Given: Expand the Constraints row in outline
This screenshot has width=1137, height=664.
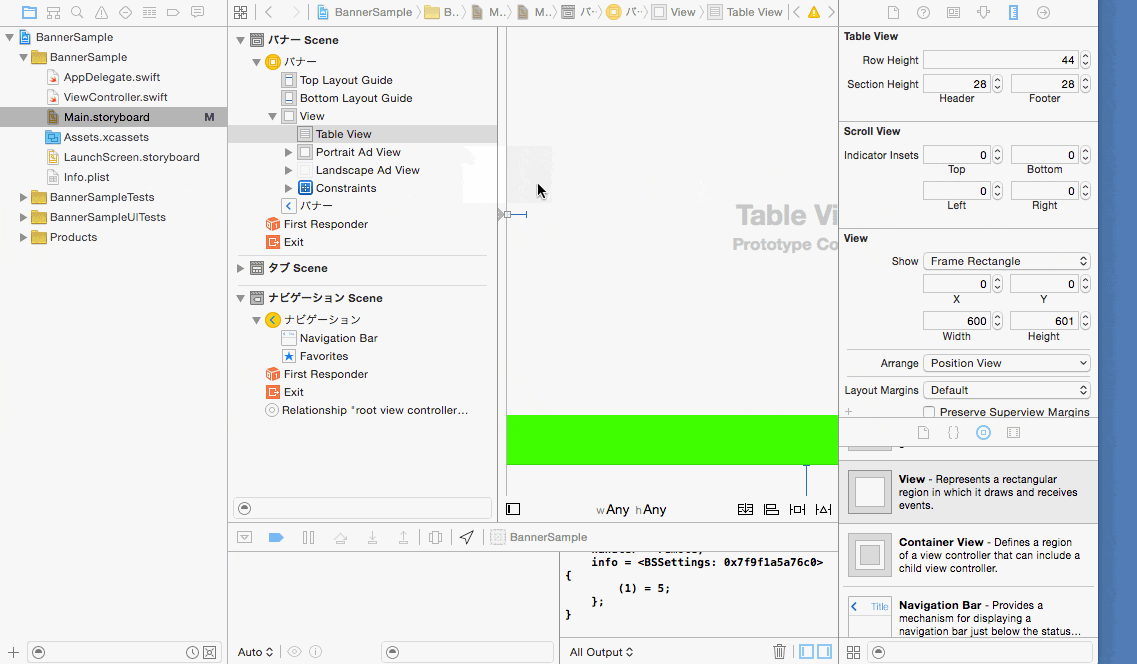Looking at the screenshot, I should (289, 188).
